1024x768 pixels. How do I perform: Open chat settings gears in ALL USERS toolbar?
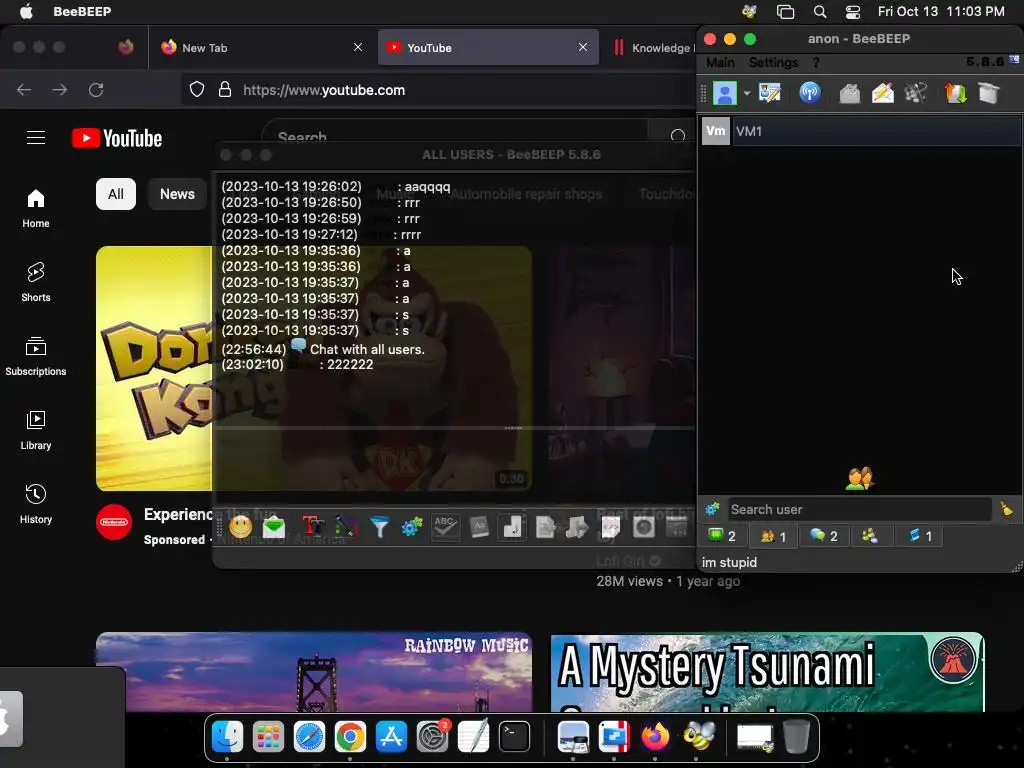click(x=412, y=526)
